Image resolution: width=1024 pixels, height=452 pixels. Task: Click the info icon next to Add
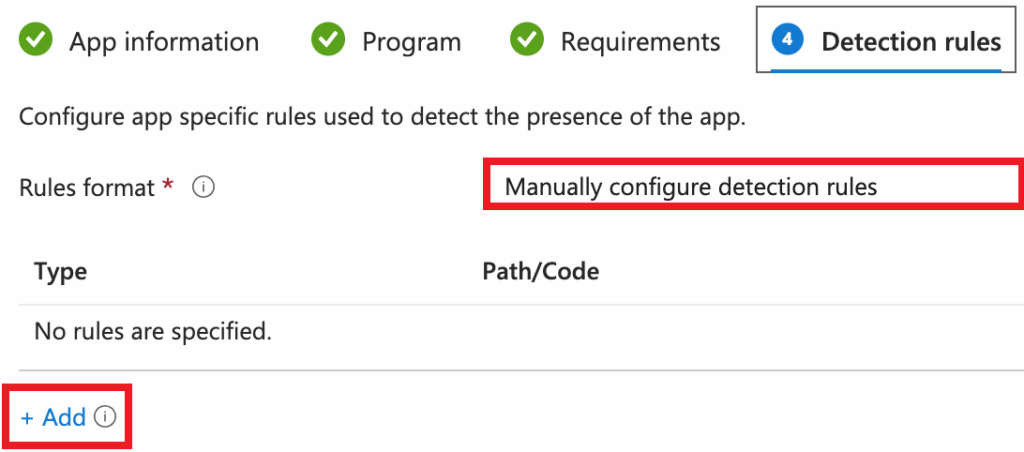coord(105,417)
